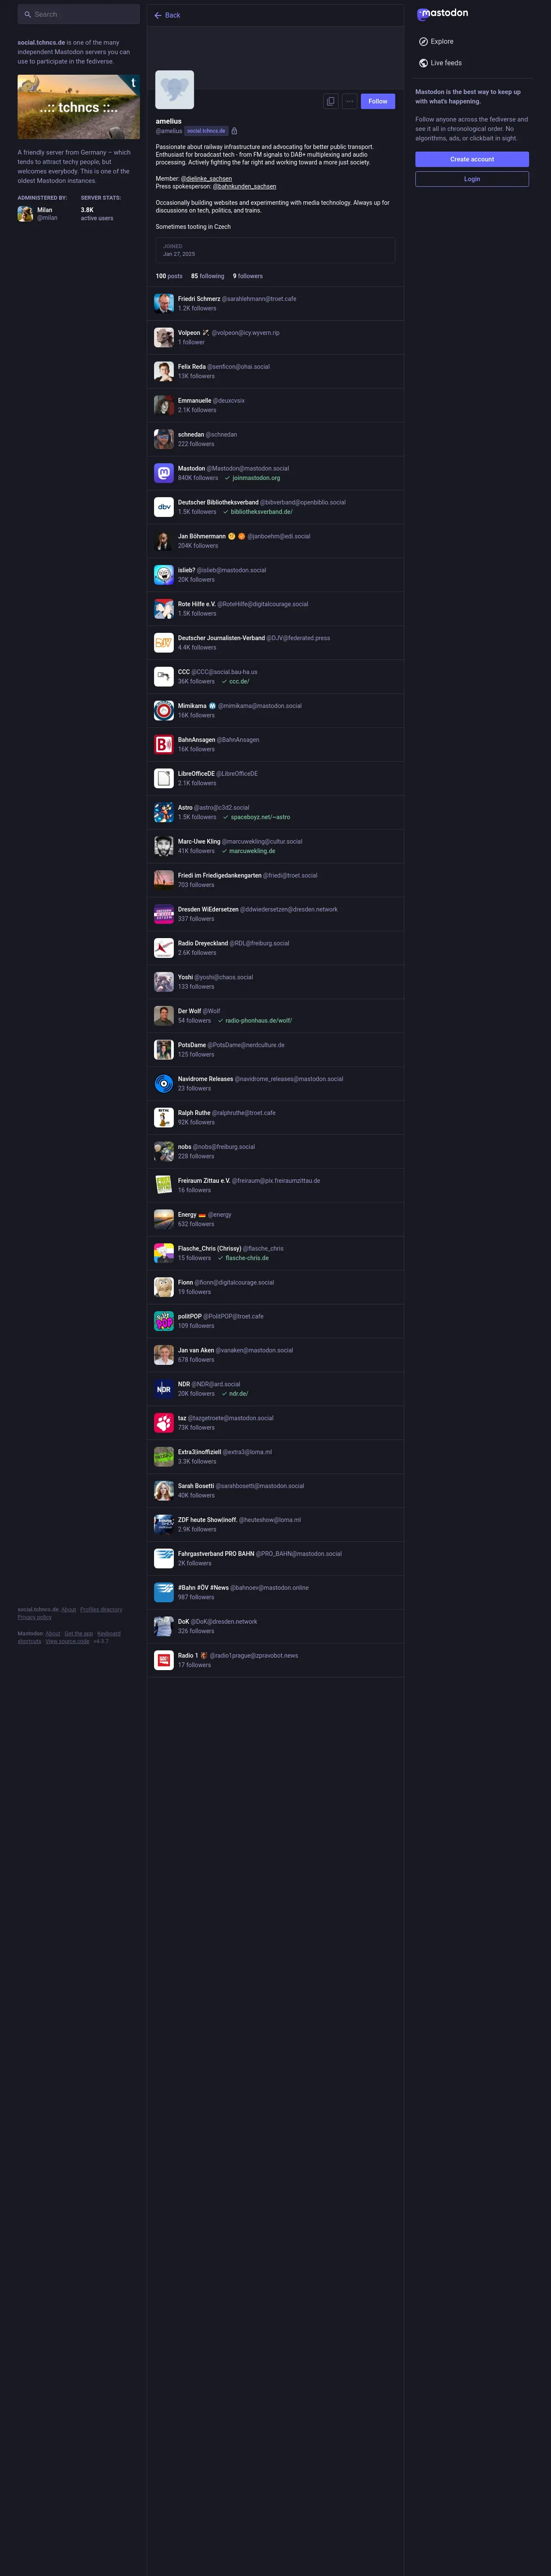Click Create account button
The height and width of the screenshot is (2576, 551).
(472, 159)
